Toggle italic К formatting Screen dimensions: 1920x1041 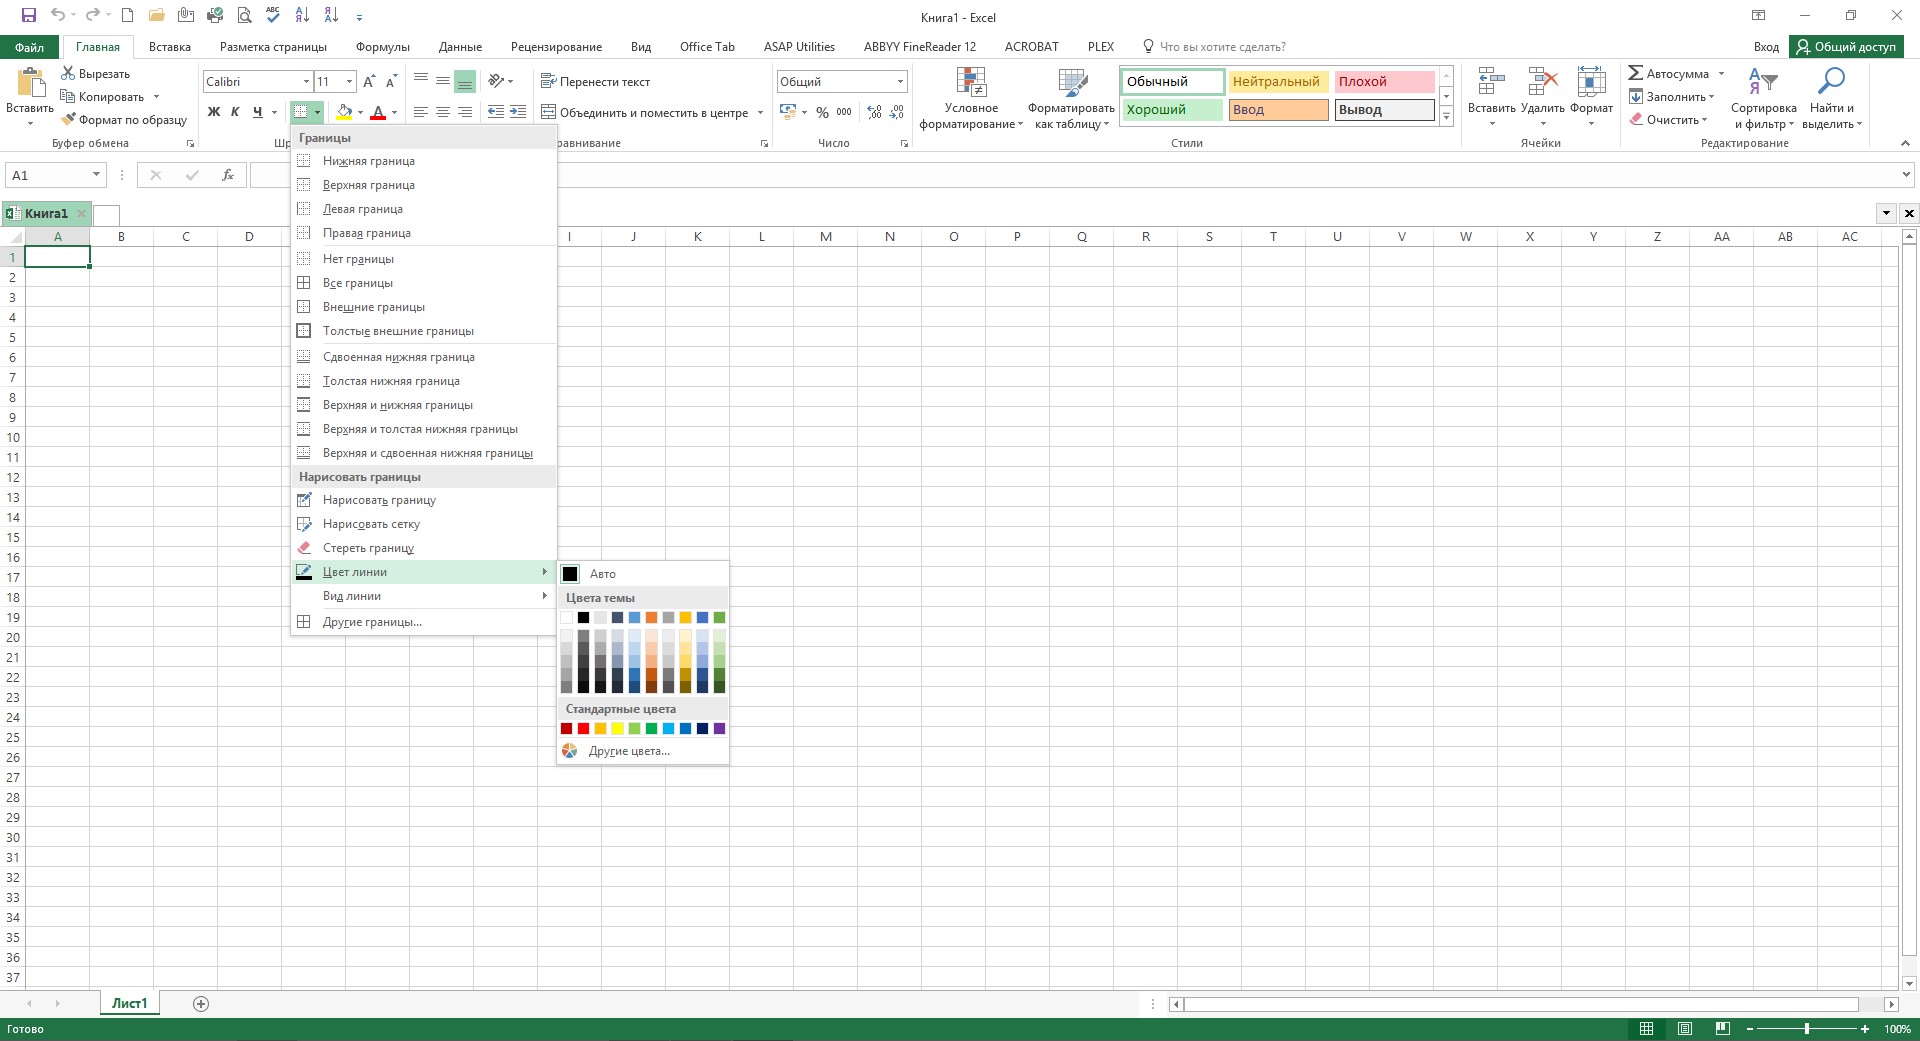[235, 112]
